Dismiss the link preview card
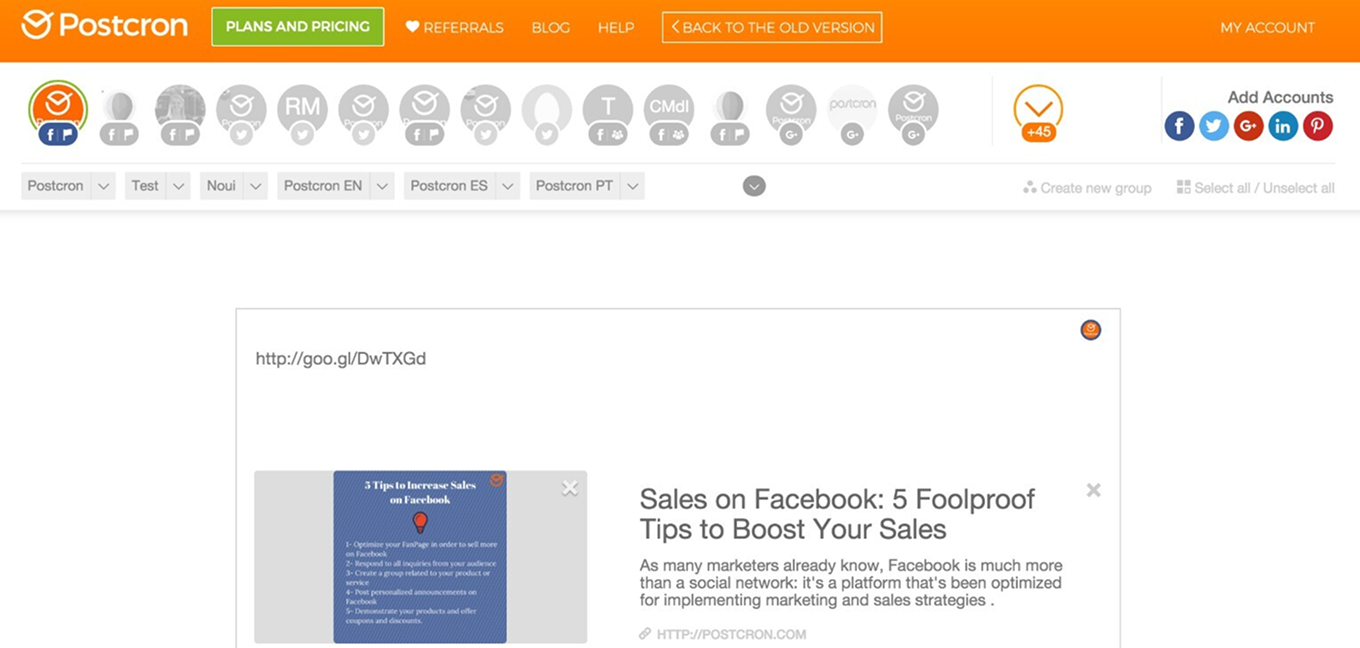Screen dimensions: 1360x648 click(x=1094, y=490)
